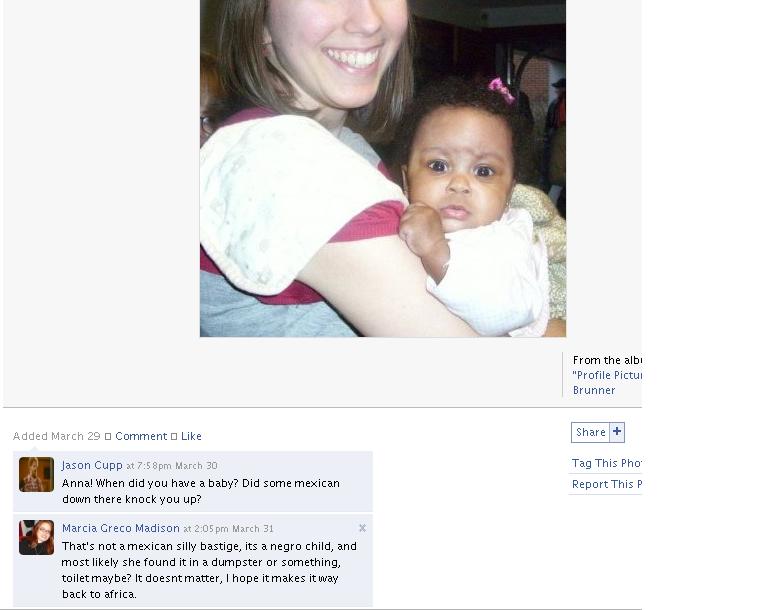Click the main profile photo

383,168
